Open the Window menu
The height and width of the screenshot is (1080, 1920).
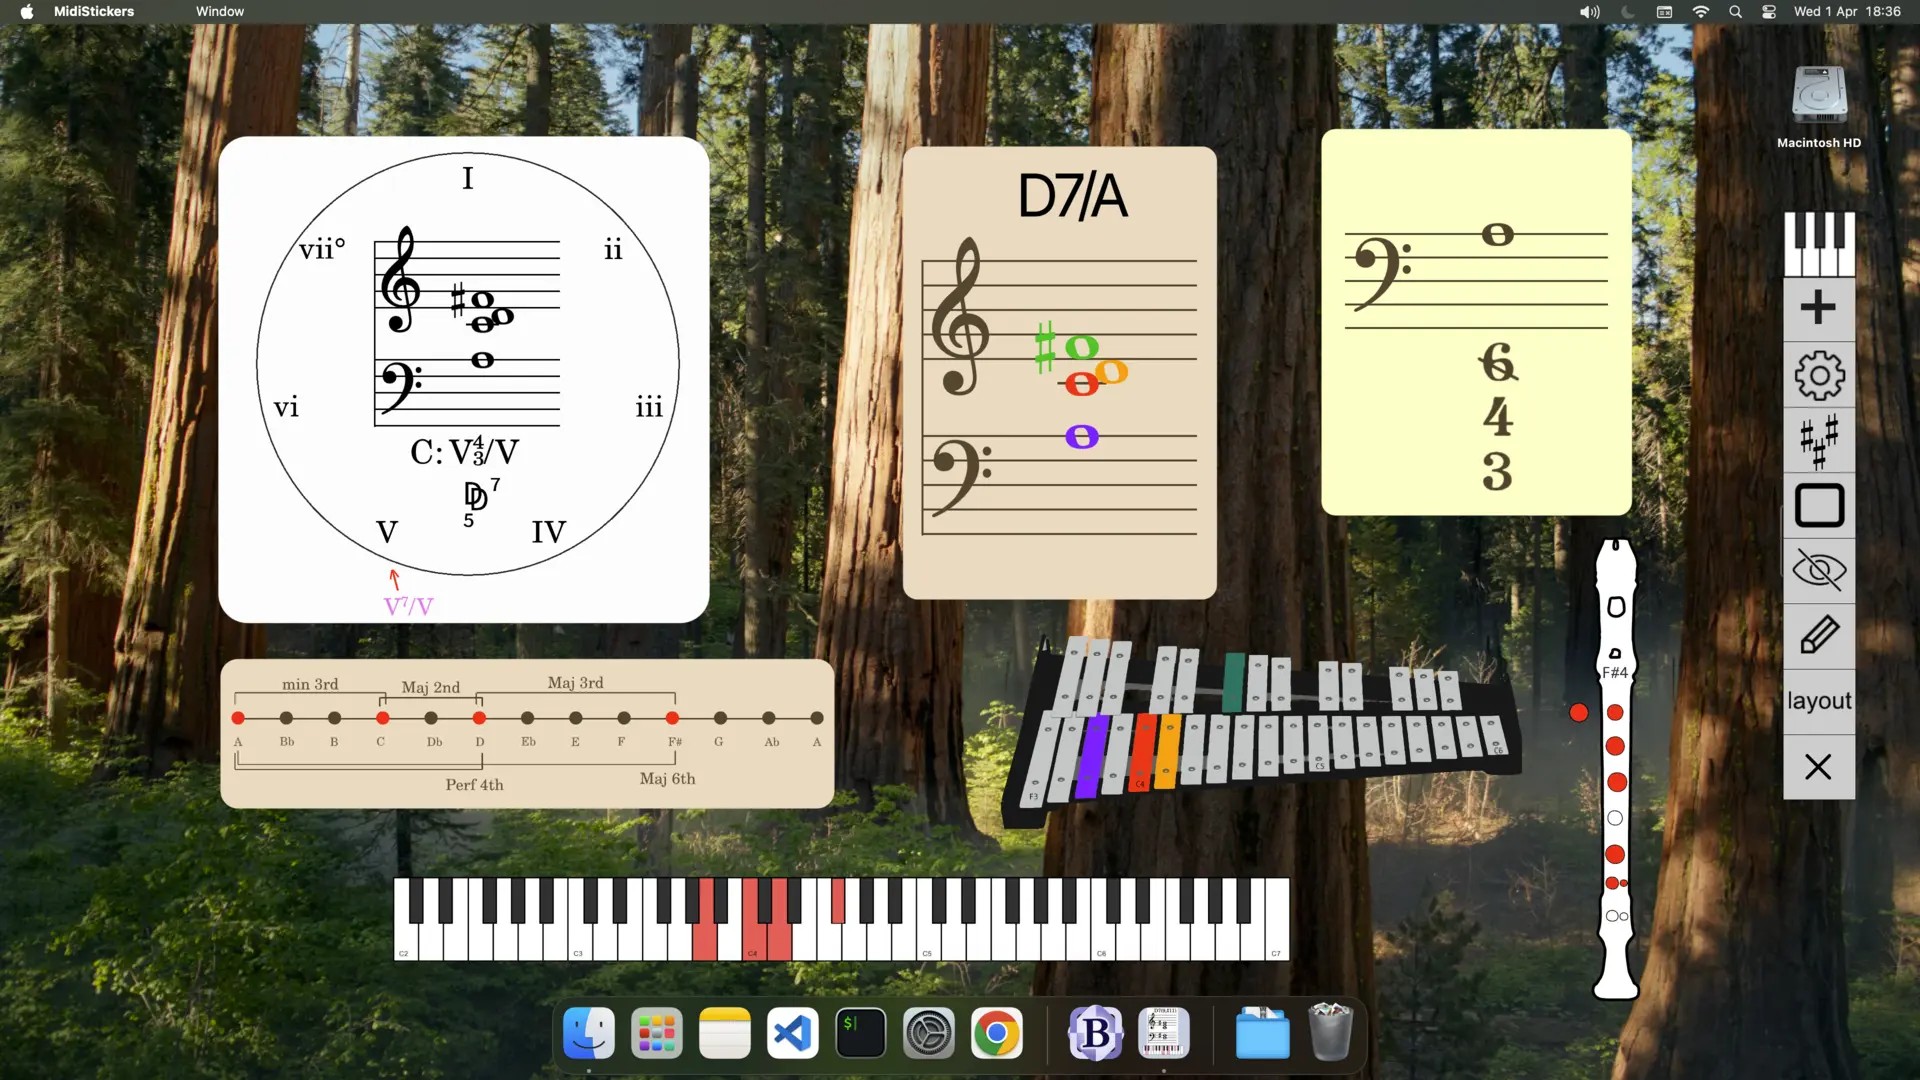click(219, 11)
